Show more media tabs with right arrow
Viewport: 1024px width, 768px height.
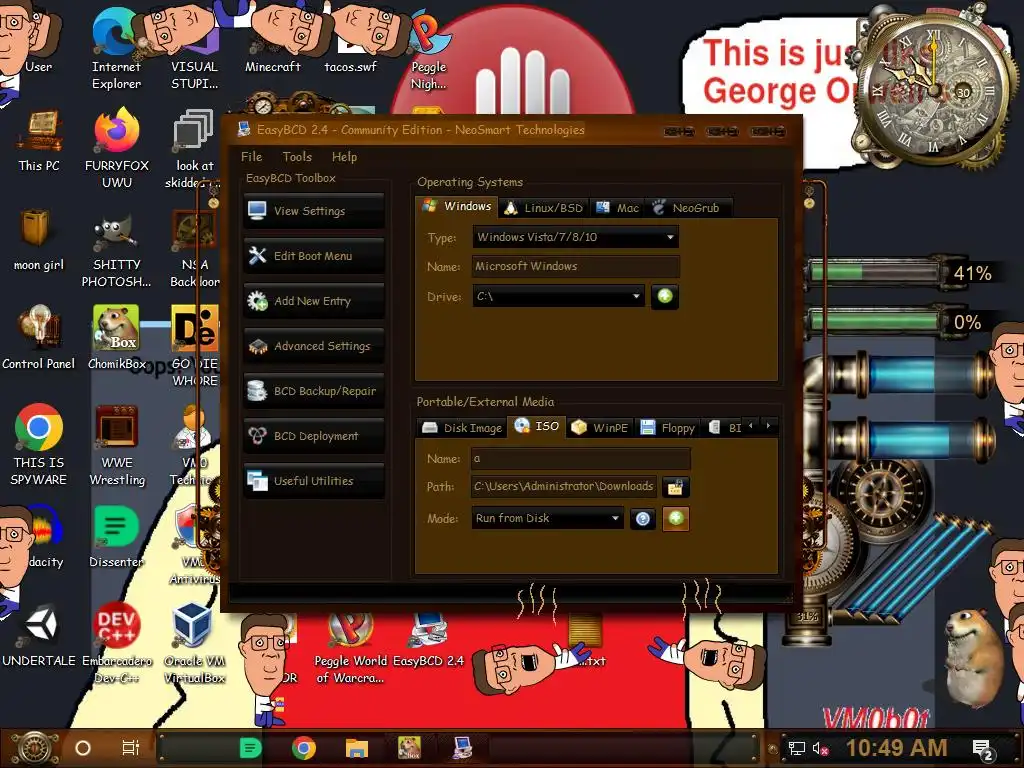[769, 426]
